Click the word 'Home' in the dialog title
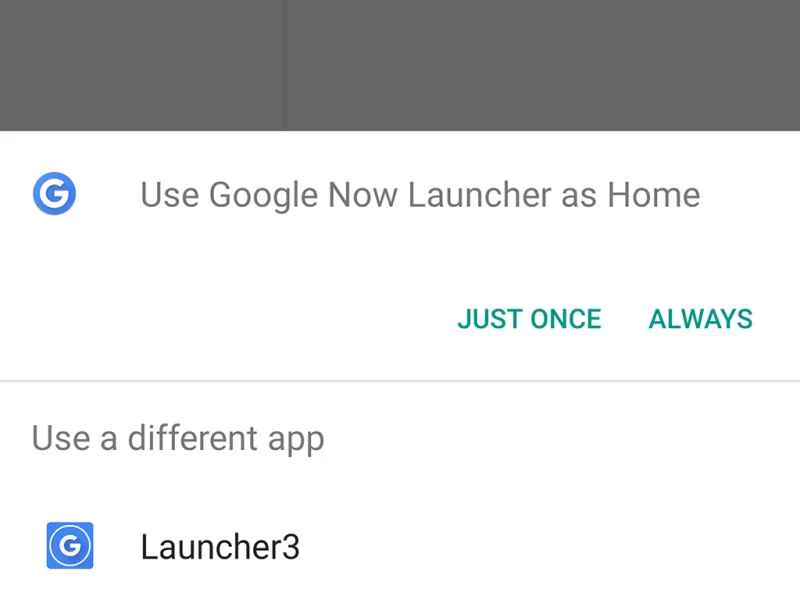Screen dimensions: 800x600 point(654,194)
